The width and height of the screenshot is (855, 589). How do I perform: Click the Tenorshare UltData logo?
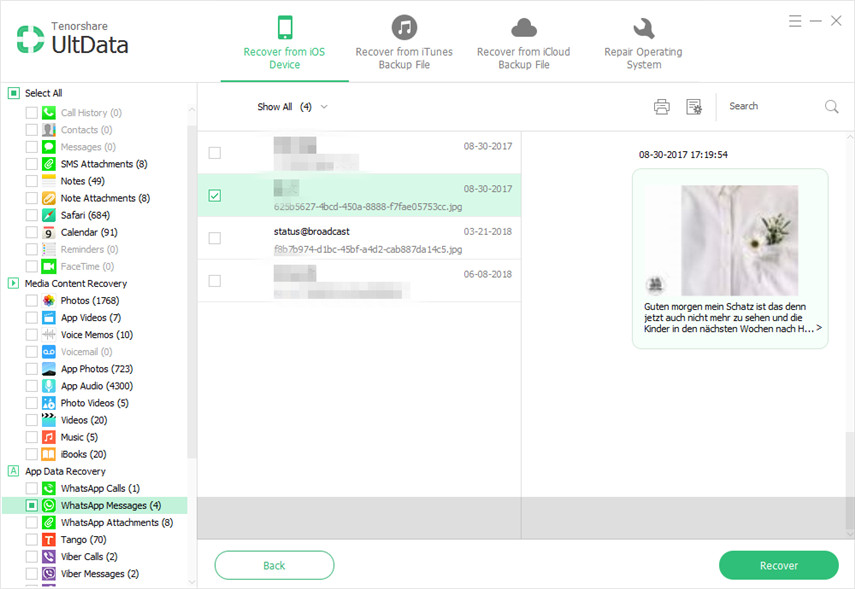[x=73, y=38]
